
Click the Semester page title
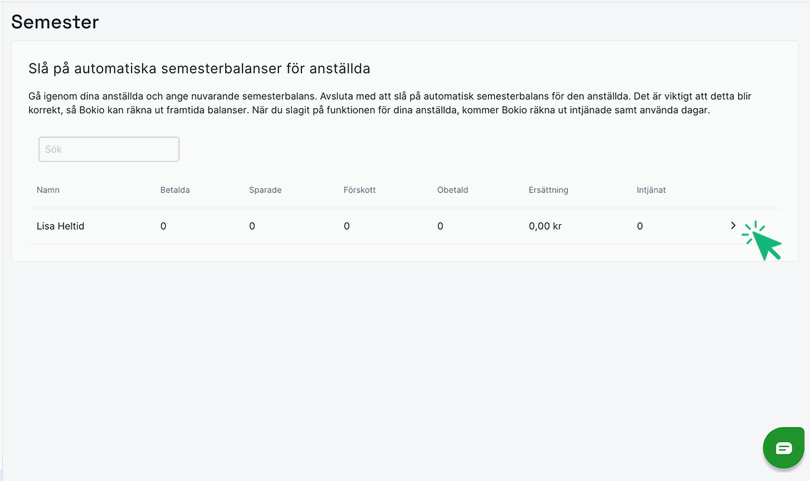coord(55,20)
